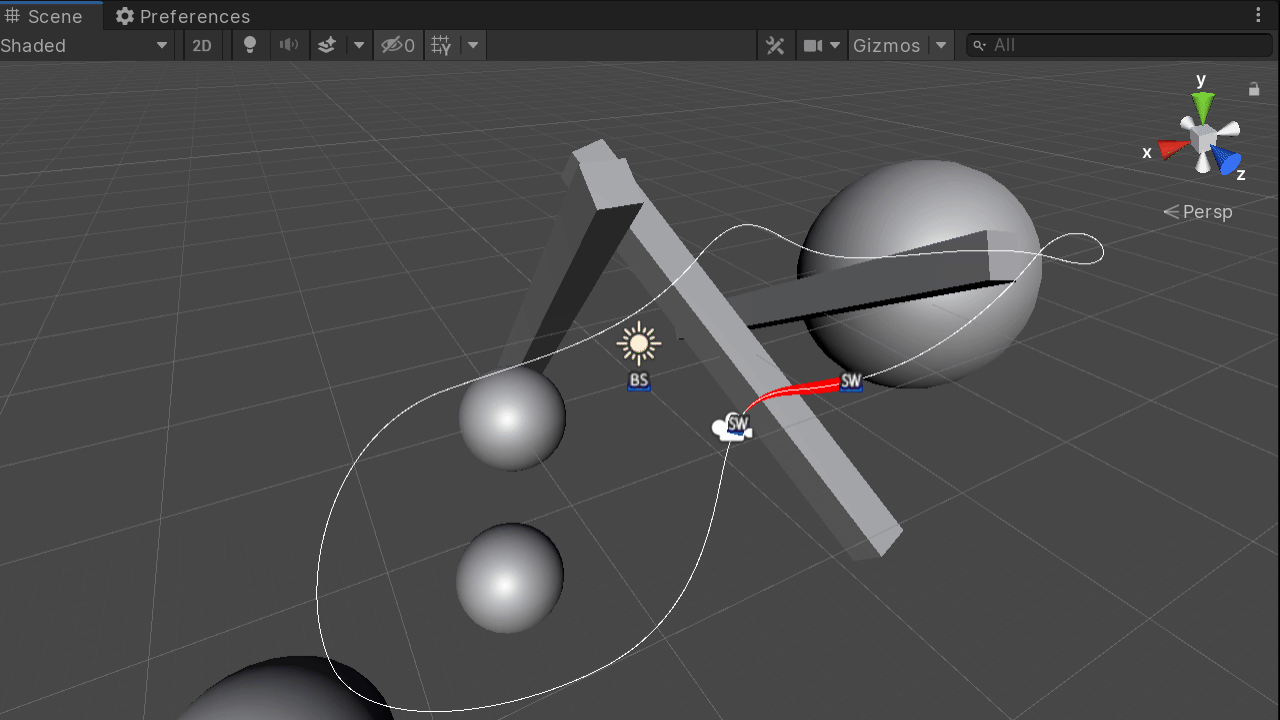1280x720 pixels.
Task: Click the green Y axis cone
Action: click(1203, 104)
